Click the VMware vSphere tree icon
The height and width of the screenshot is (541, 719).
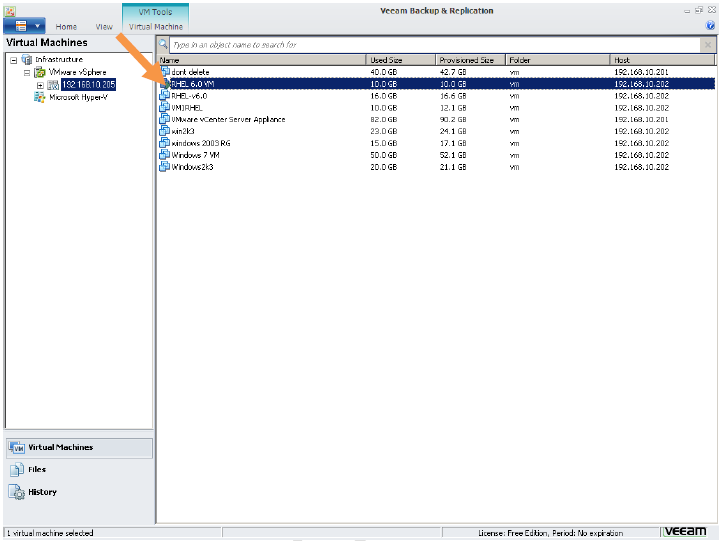pyautogui.click(x=40, y=72)
